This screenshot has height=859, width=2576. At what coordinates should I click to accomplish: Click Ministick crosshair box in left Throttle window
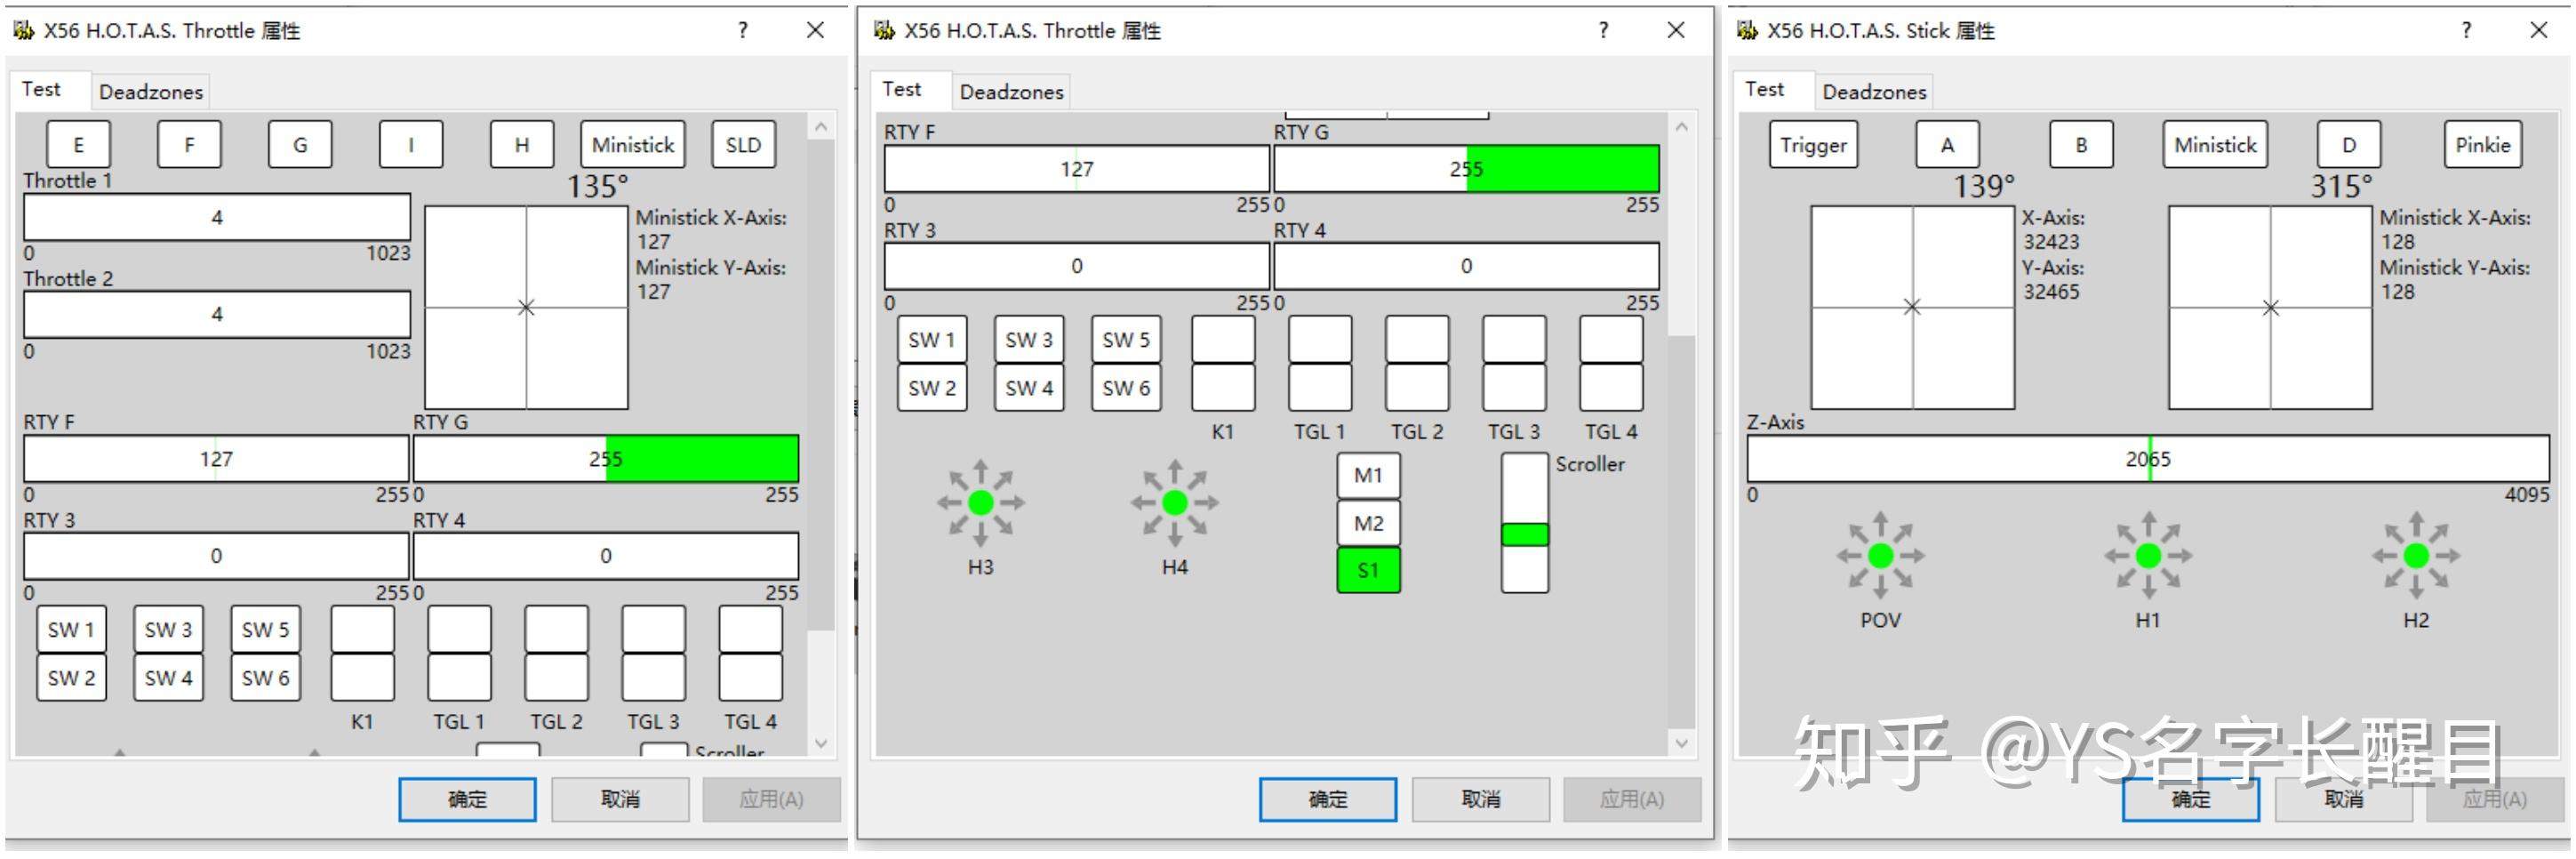[526, 307]
